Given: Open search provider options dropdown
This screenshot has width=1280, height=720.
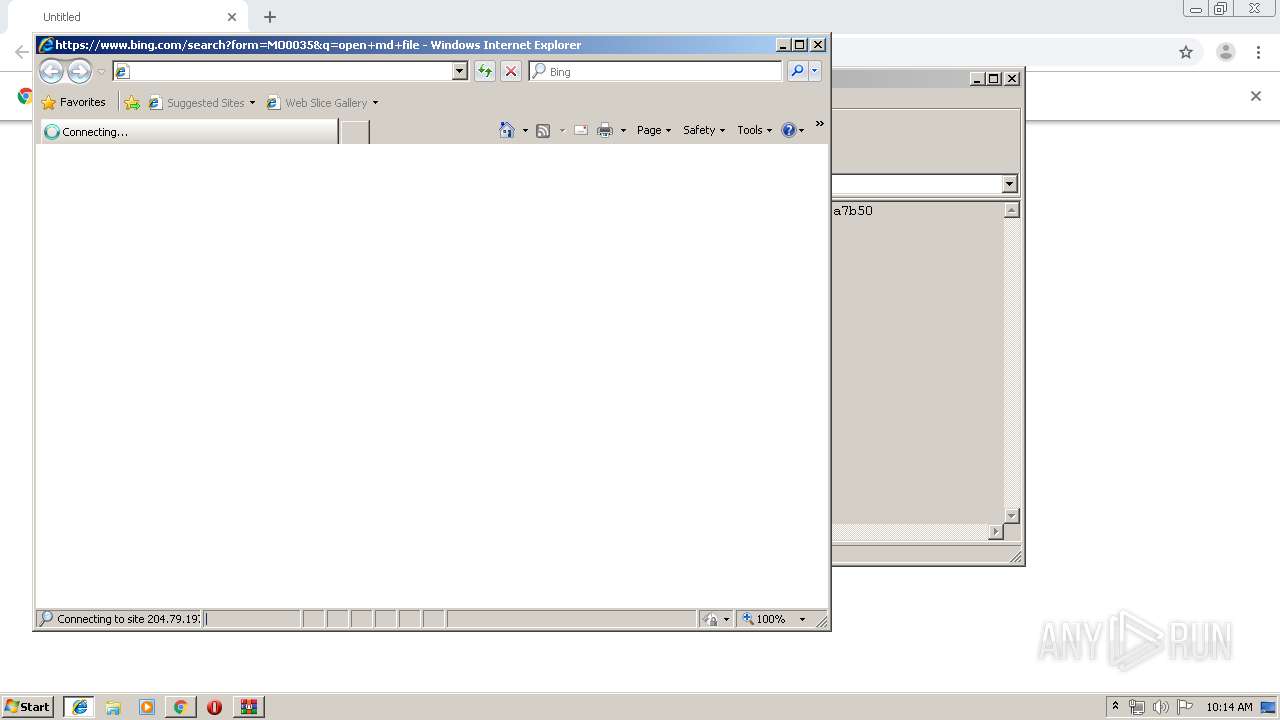Looking at the screenshot, I should [815, 71].
